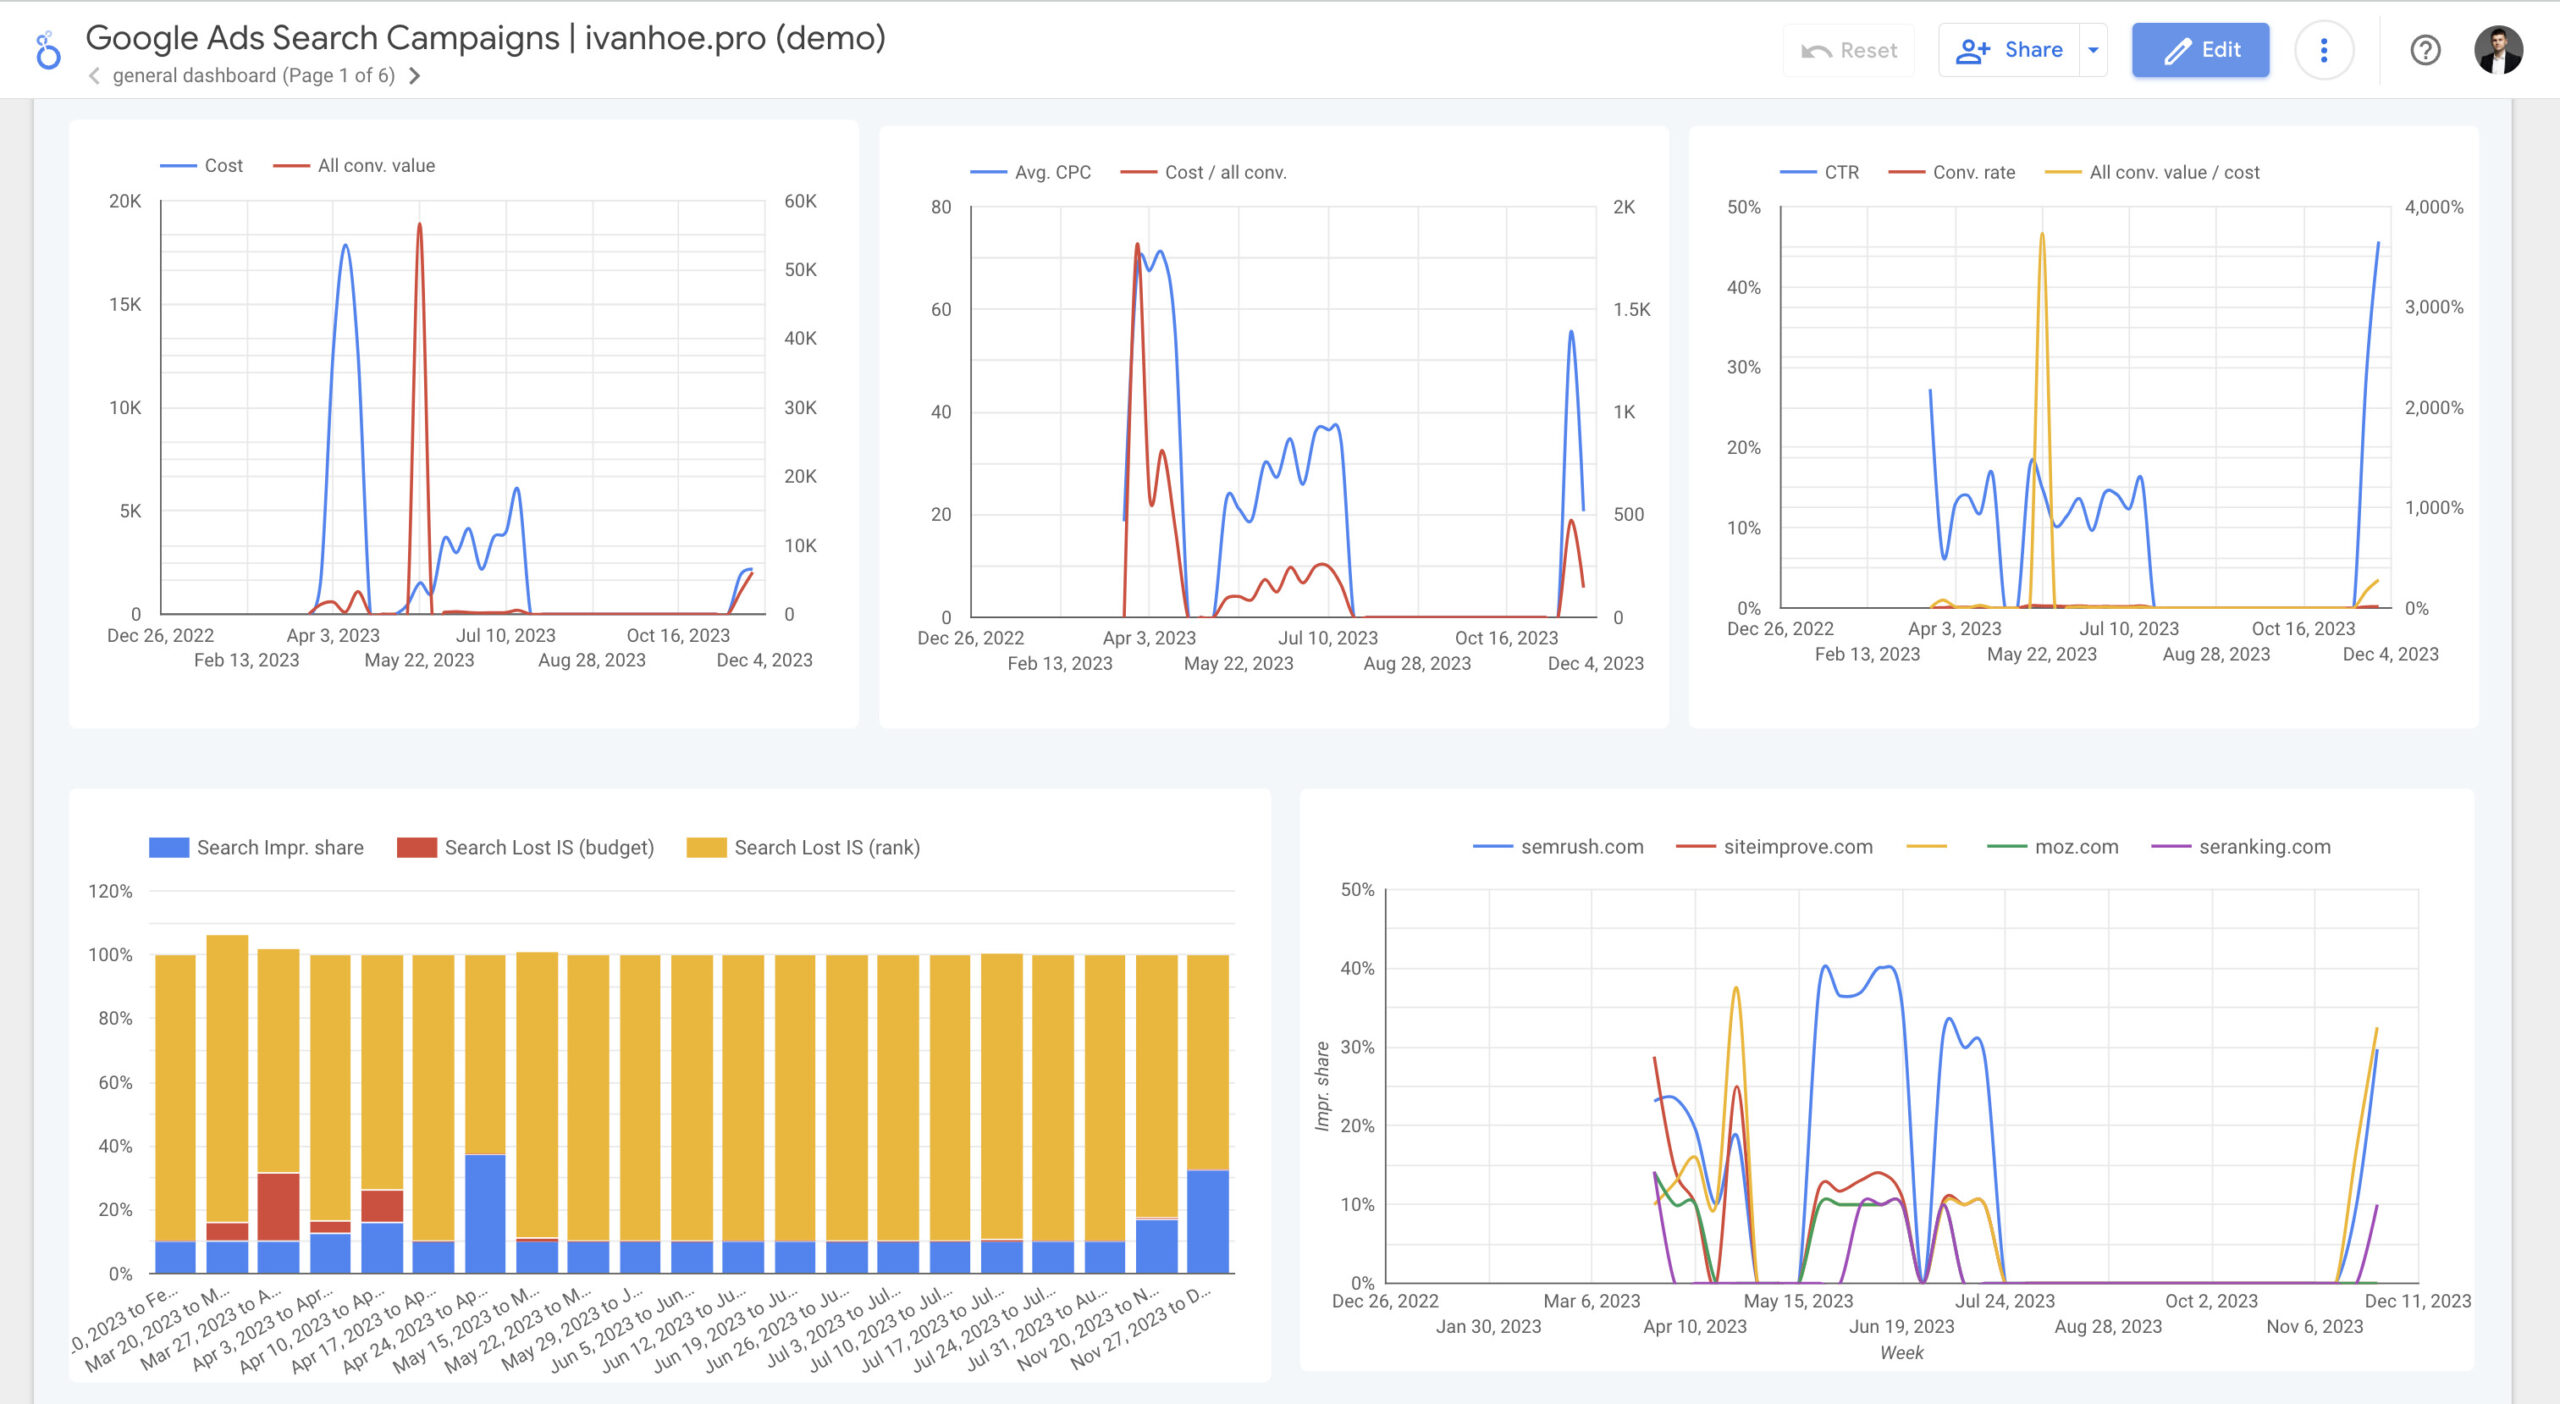Screen dimensions: 2560x1404
Task: Click the Edit pencil button
Action: [2200, 50]
